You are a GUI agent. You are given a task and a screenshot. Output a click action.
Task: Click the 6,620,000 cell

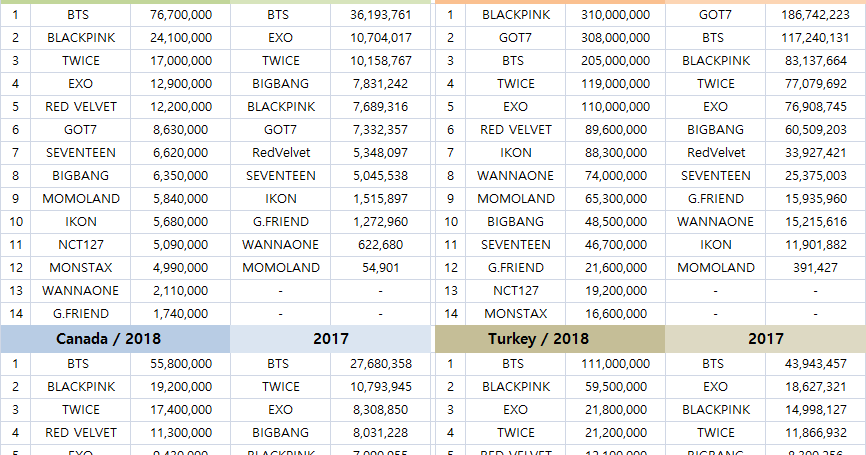(x=181, y=153)
